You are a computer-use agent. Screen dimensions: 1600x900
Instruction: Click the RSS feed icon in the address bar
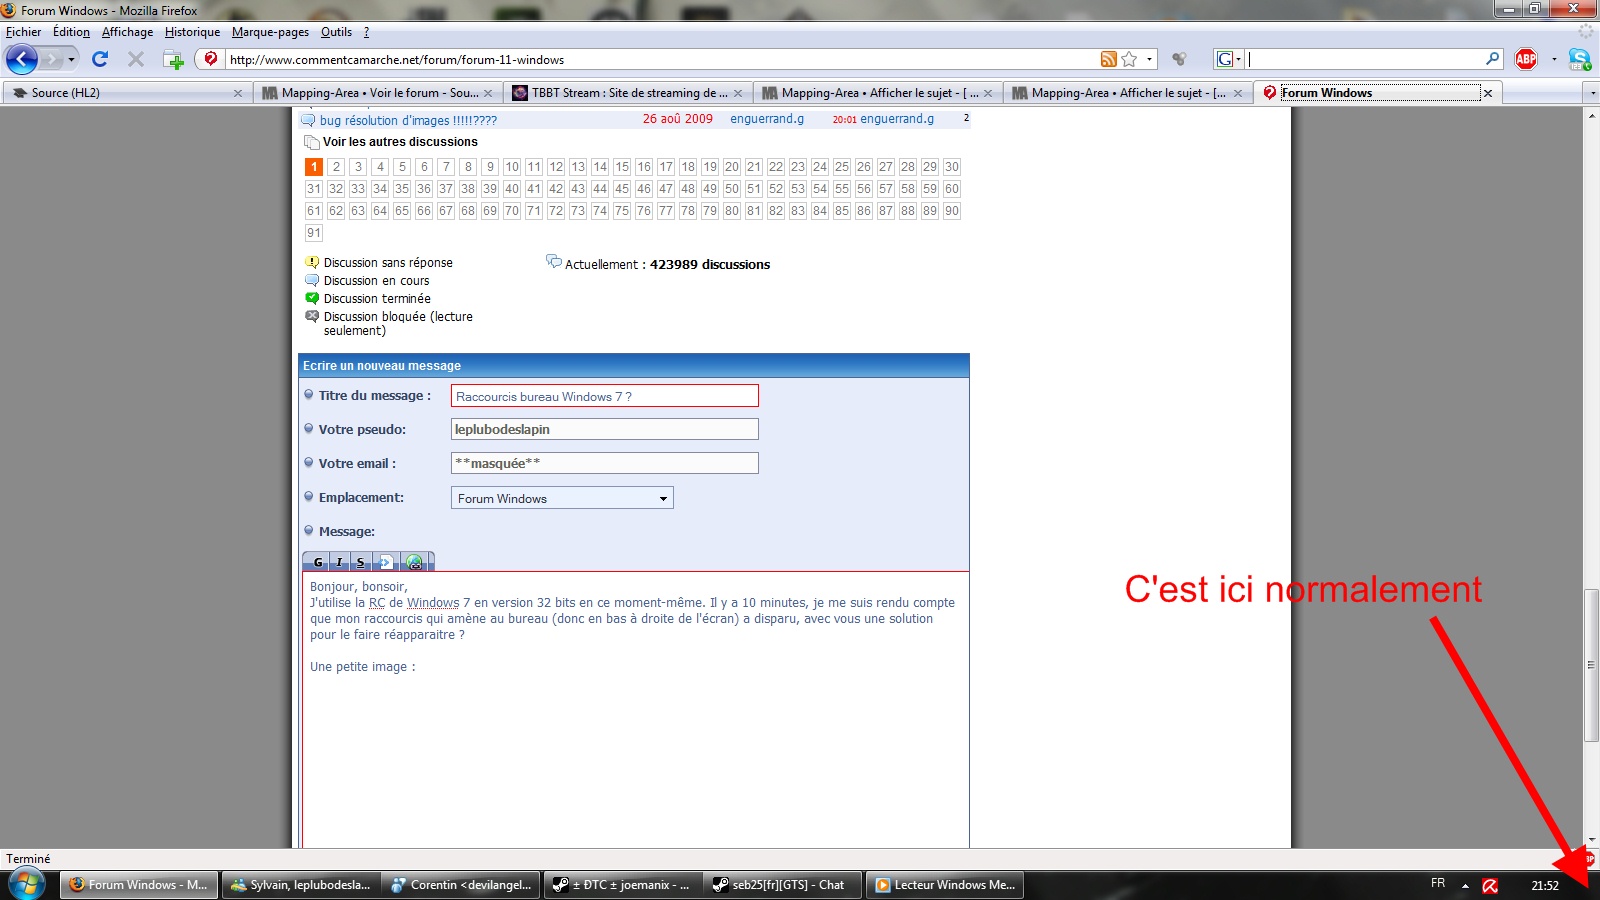tap(1108, 60)
